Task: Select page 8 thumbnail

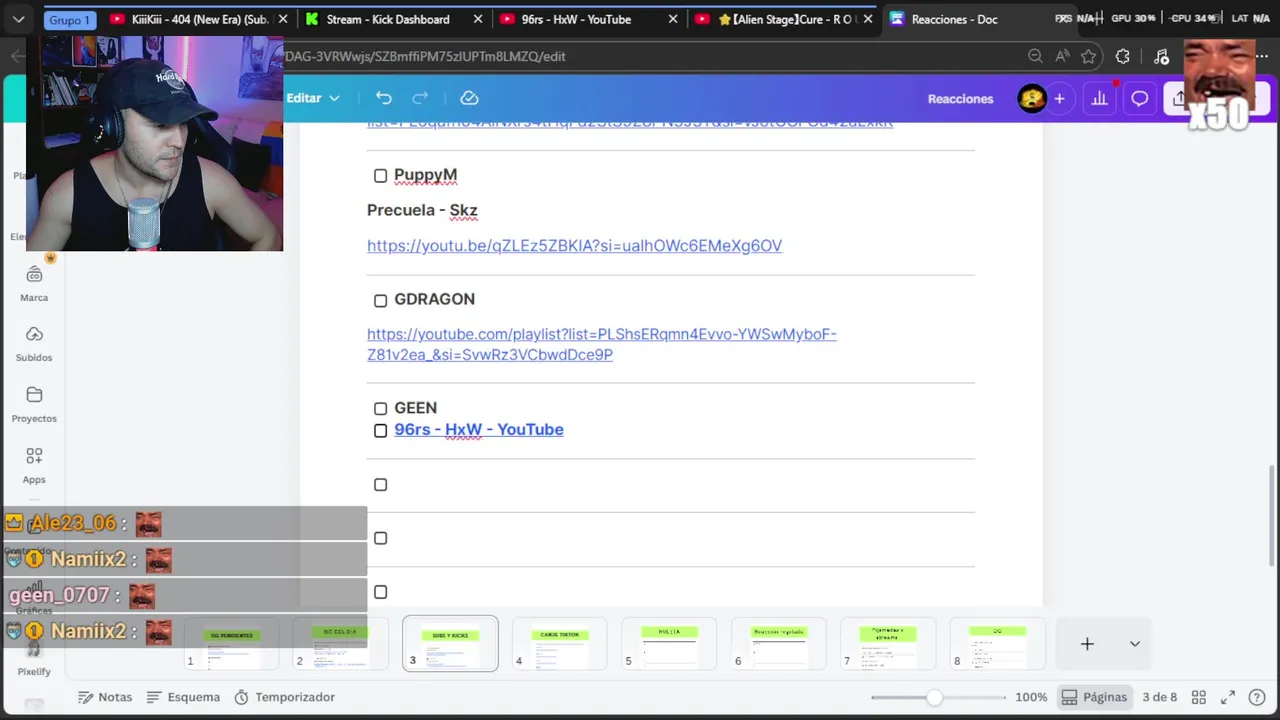Action: 998,644
